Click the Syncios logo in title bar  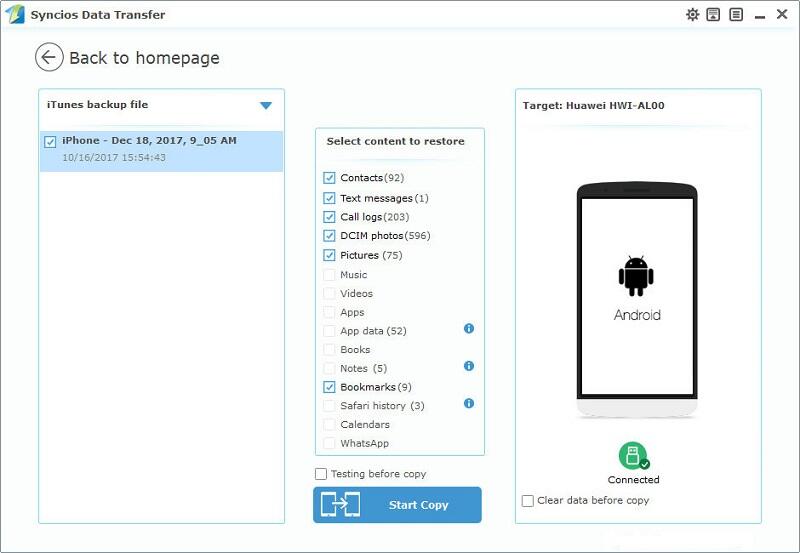tap(15, 15)
